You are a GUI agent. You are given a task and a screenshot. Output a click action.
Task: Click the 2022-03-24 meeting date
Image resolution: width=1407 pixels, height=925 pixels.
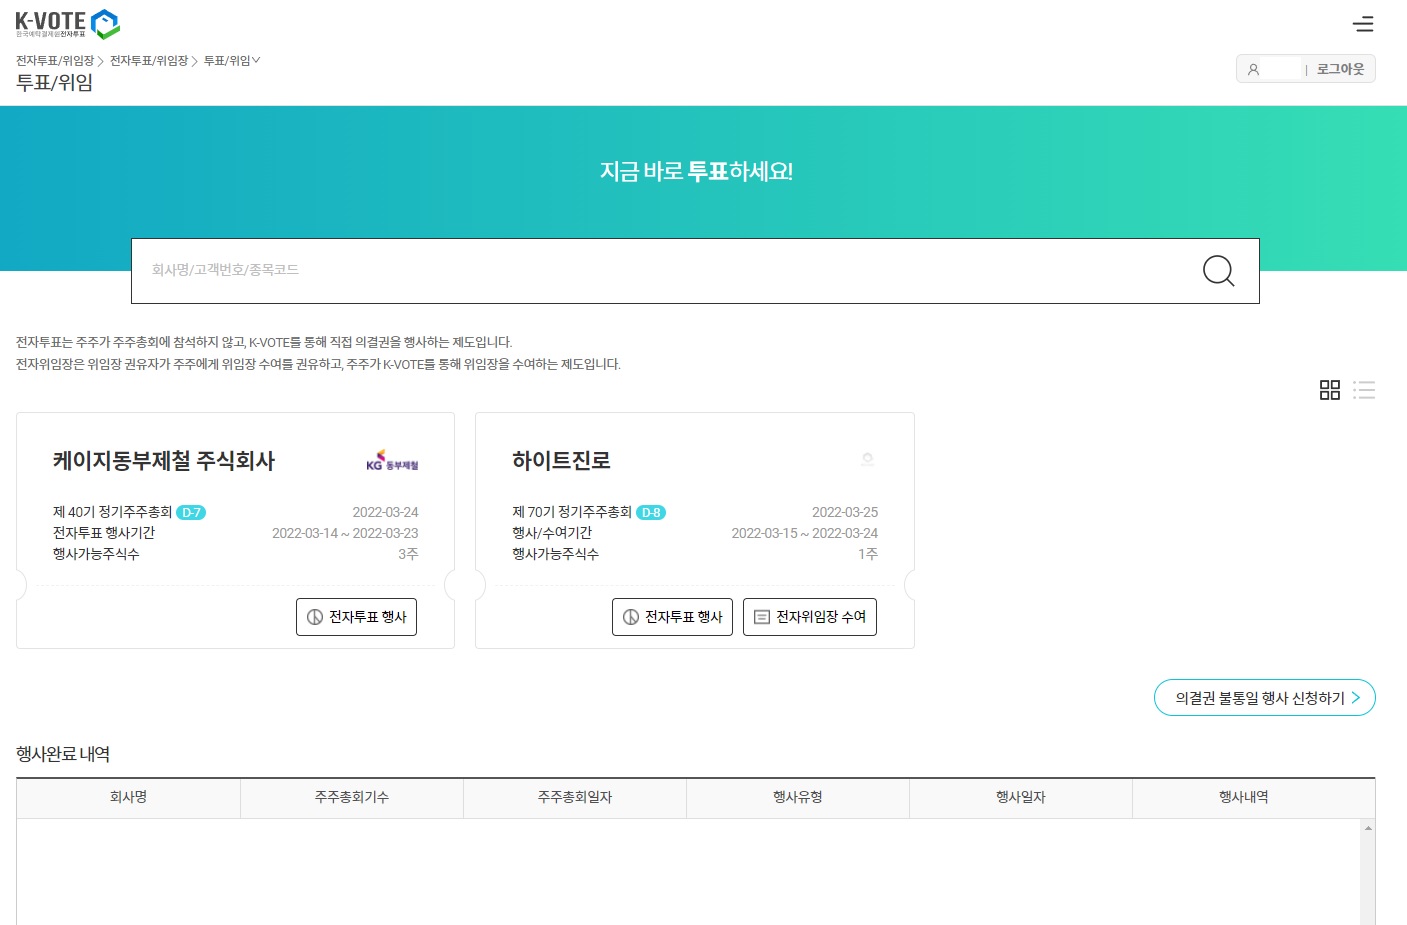point(385,512)
